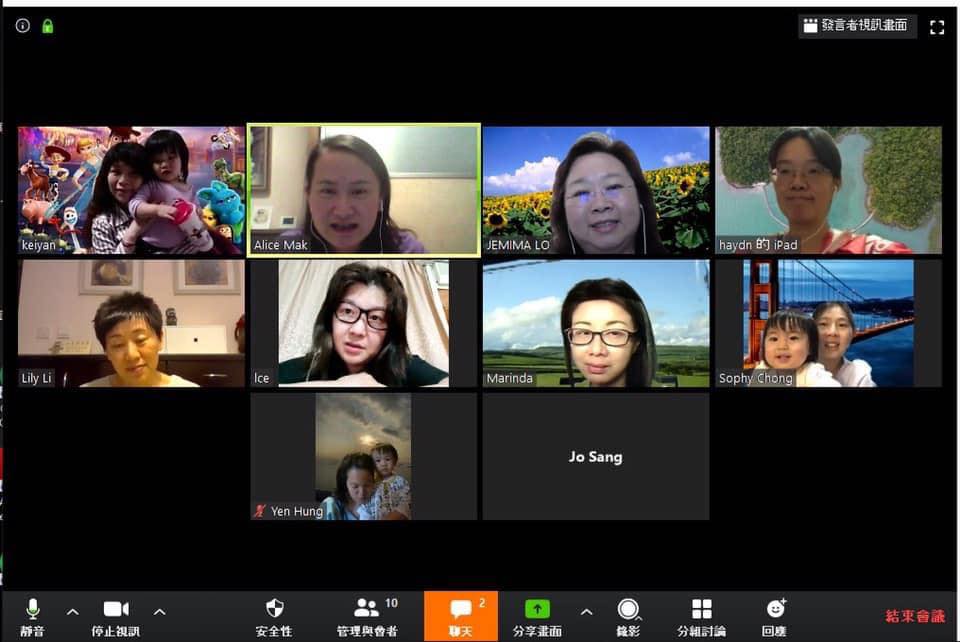Open the meeting information icon

point(23,26)
